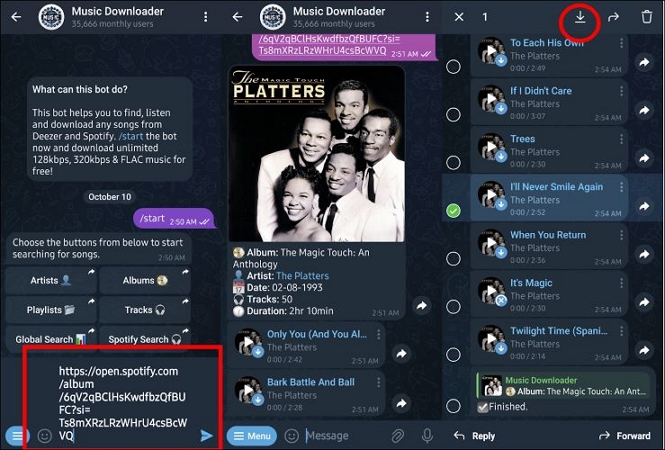The height and width of the screenshot is (450, 665).
Task: Play Trees track
Action: (491, 146)
